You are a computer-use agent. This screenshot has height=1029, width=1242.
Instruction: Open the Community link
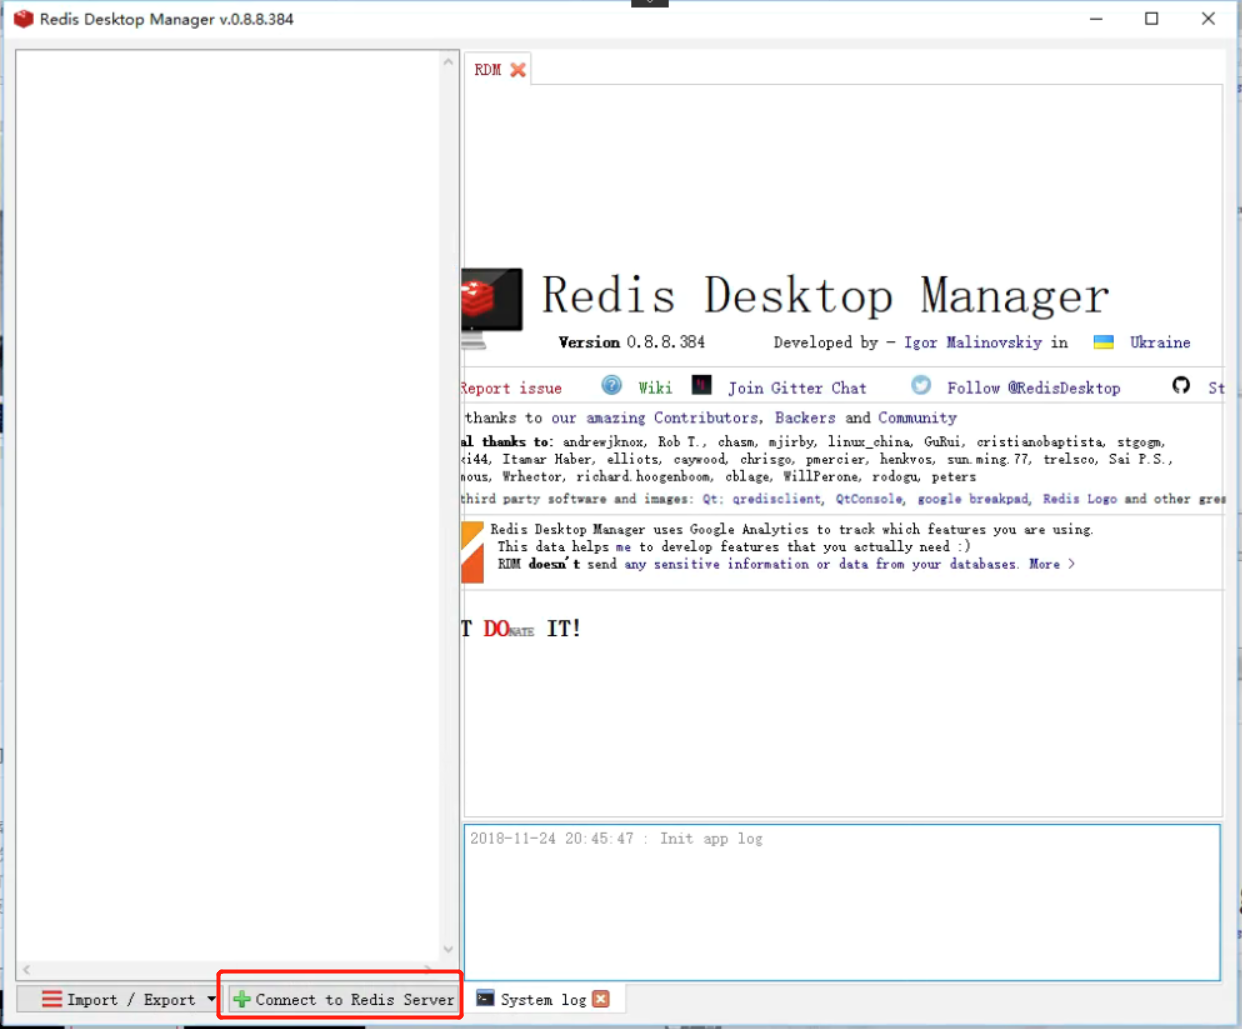click(917, 418)
